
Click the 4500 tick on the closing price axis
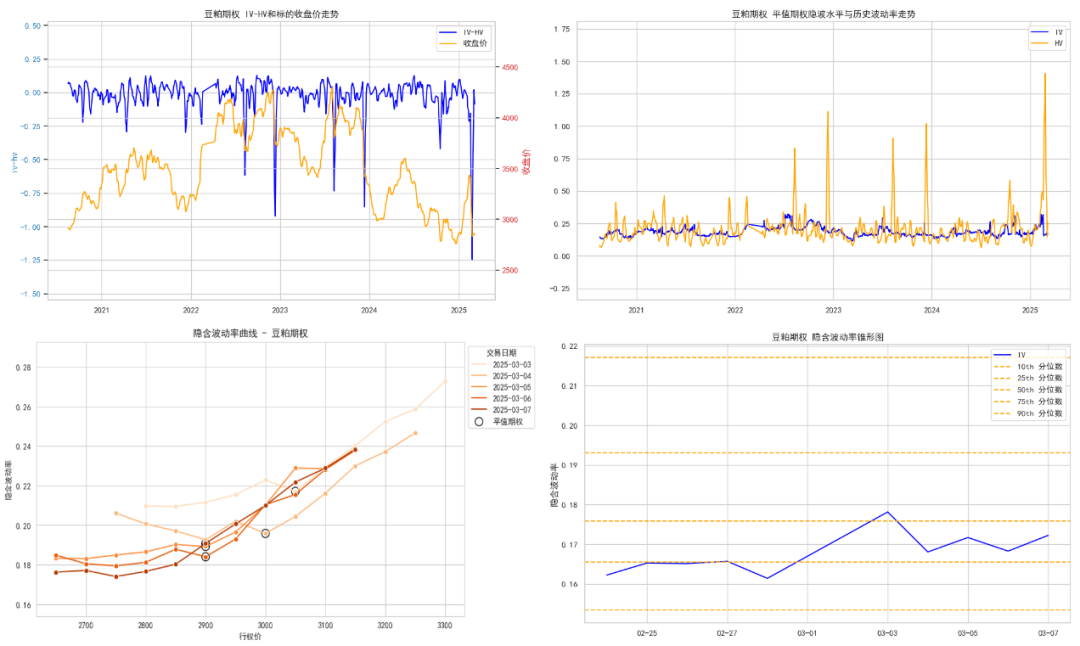[x=510, y=67]
